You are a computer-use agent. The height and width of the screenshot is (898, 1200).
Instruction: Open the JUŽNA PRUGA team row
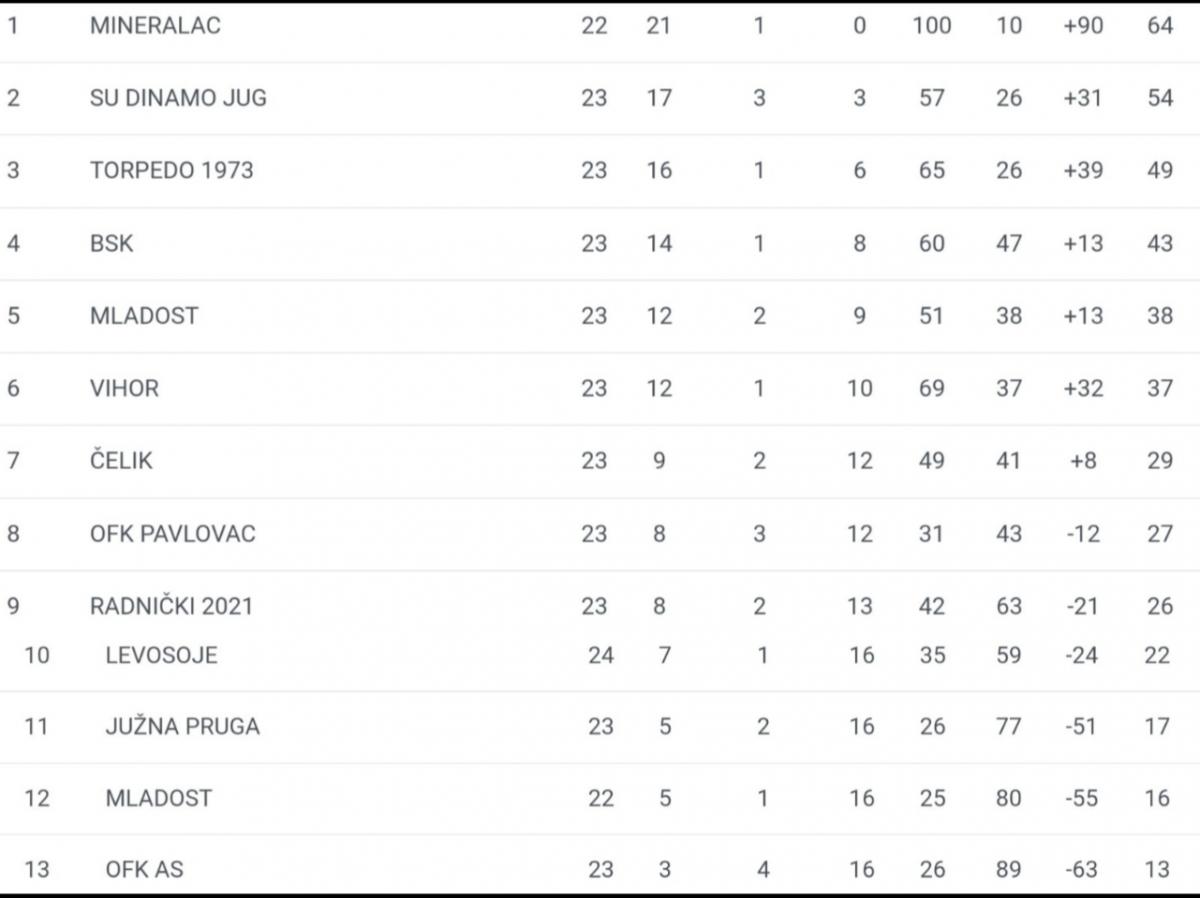[600, 727]
